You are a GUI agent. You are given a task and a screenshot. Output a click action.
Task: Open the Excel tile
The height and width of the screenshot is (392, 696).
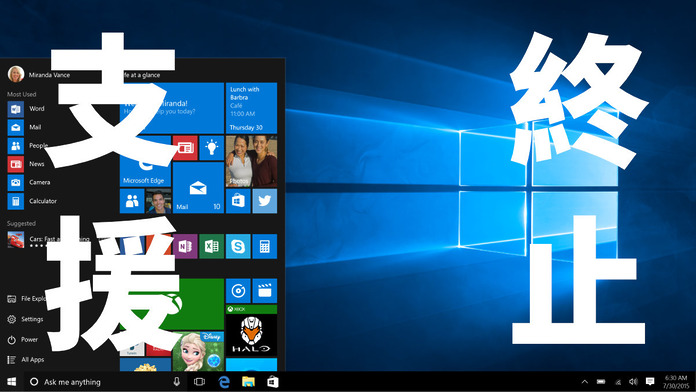point(211,246)
